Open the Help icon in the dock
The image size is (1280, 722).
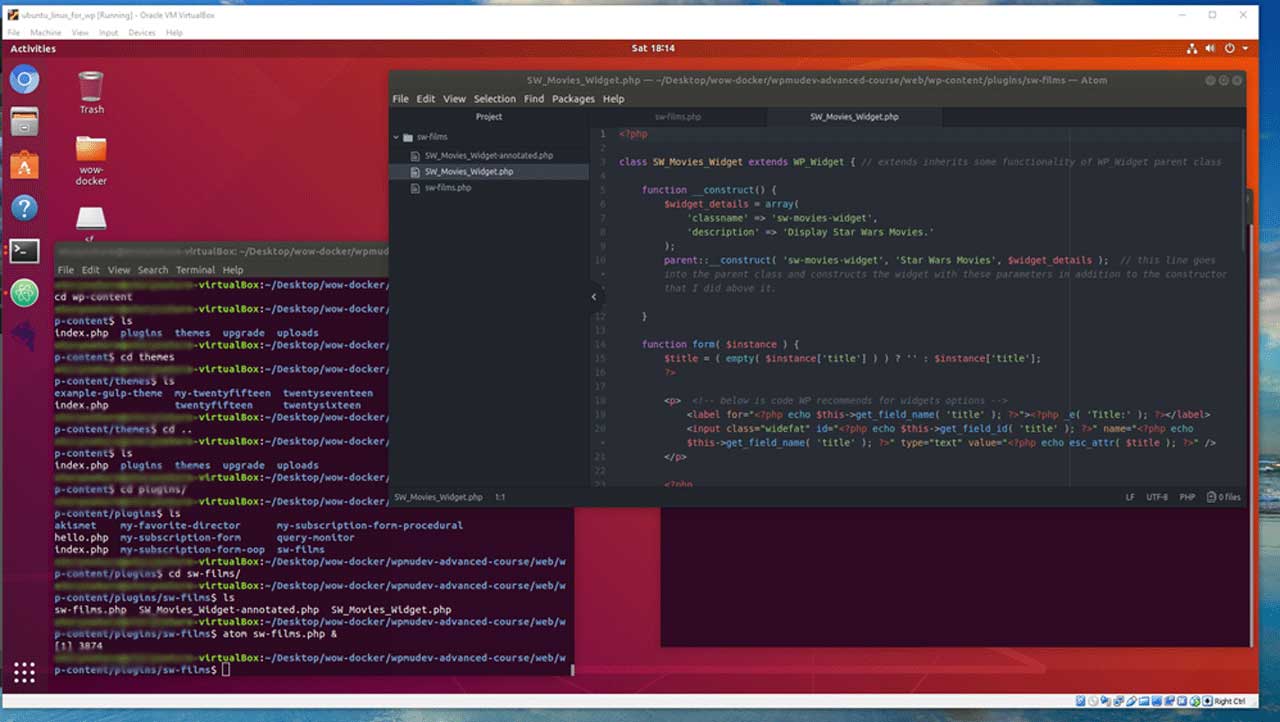[x=25, y=208]
